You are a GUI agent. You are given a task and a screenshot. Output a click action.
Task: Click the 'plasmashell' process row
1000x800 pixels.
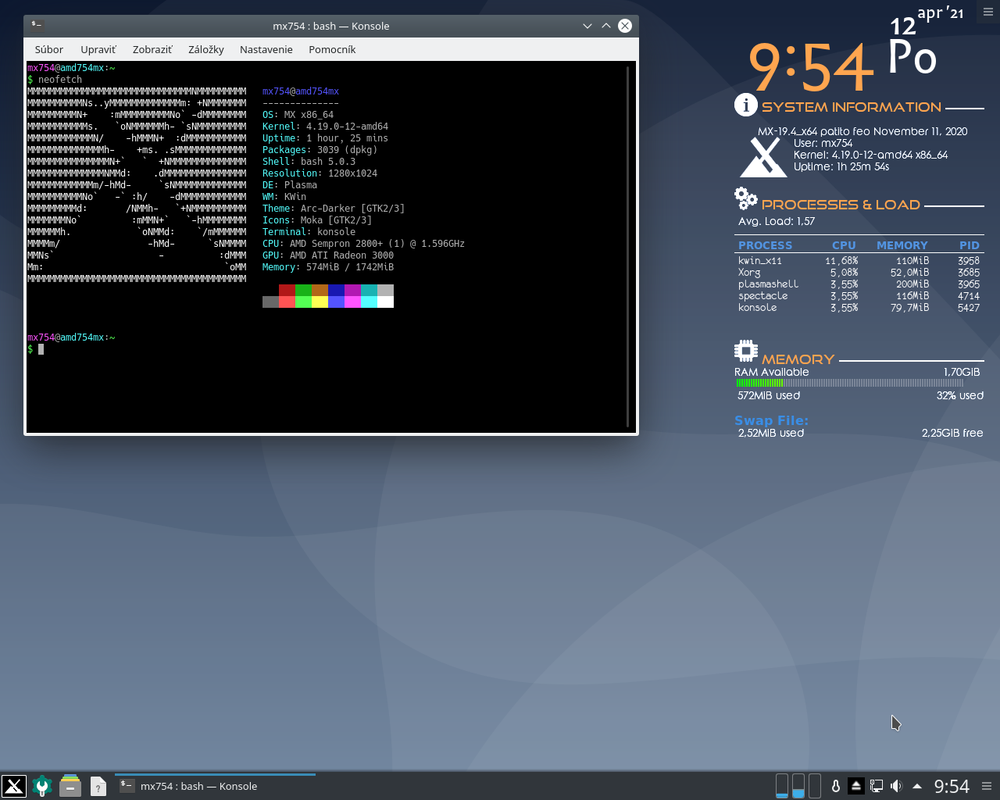(858, 284)
